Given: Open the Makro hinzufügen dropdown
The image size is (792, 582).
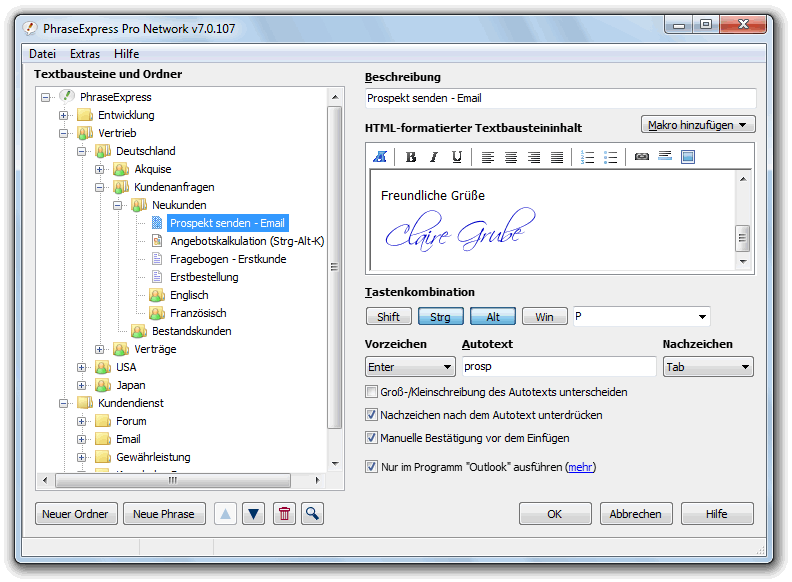Looking at the screenshot, I should (698, 125).
